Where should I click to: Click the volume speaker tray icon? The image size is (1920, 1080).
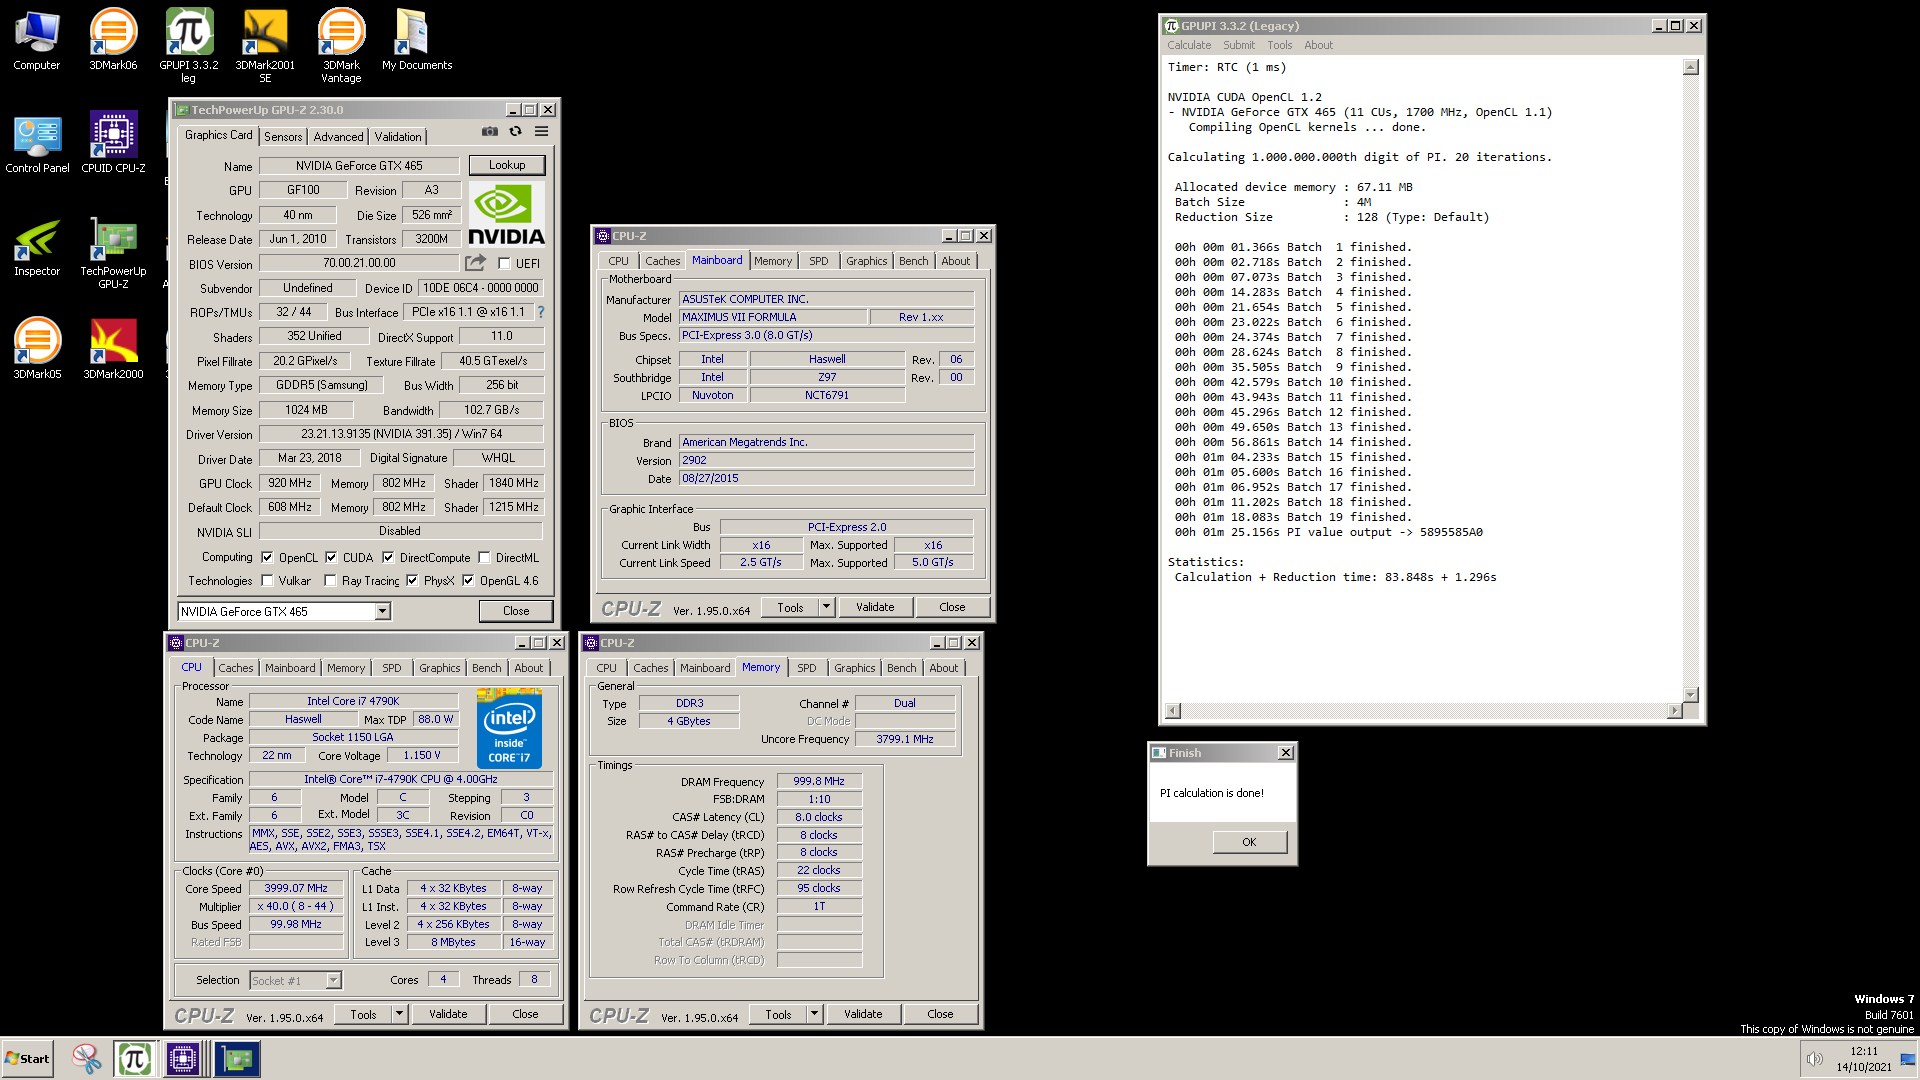click(x=1814, y=1059)
